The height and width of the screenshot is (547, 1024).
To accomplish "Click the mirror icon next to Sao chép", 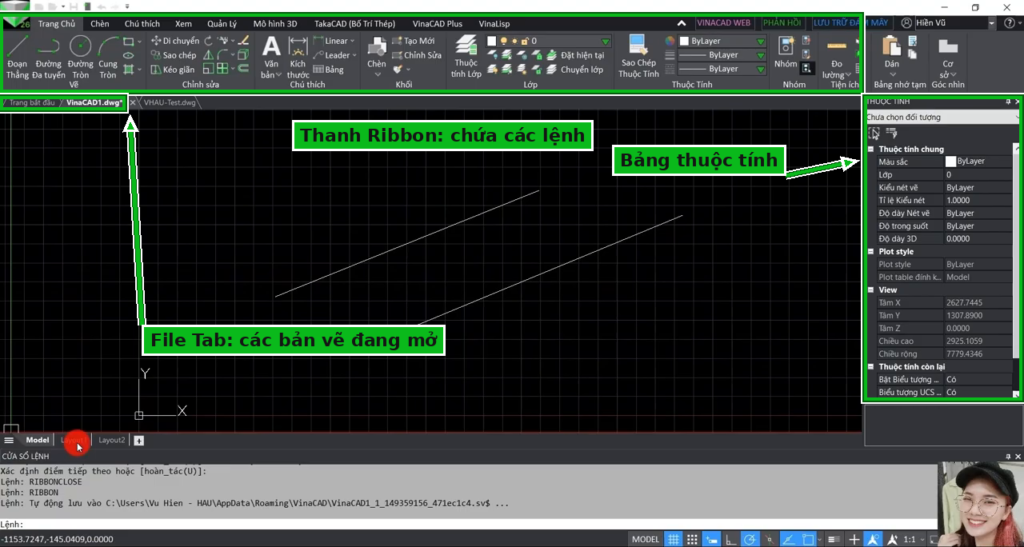I will click(x=208, y=55).
